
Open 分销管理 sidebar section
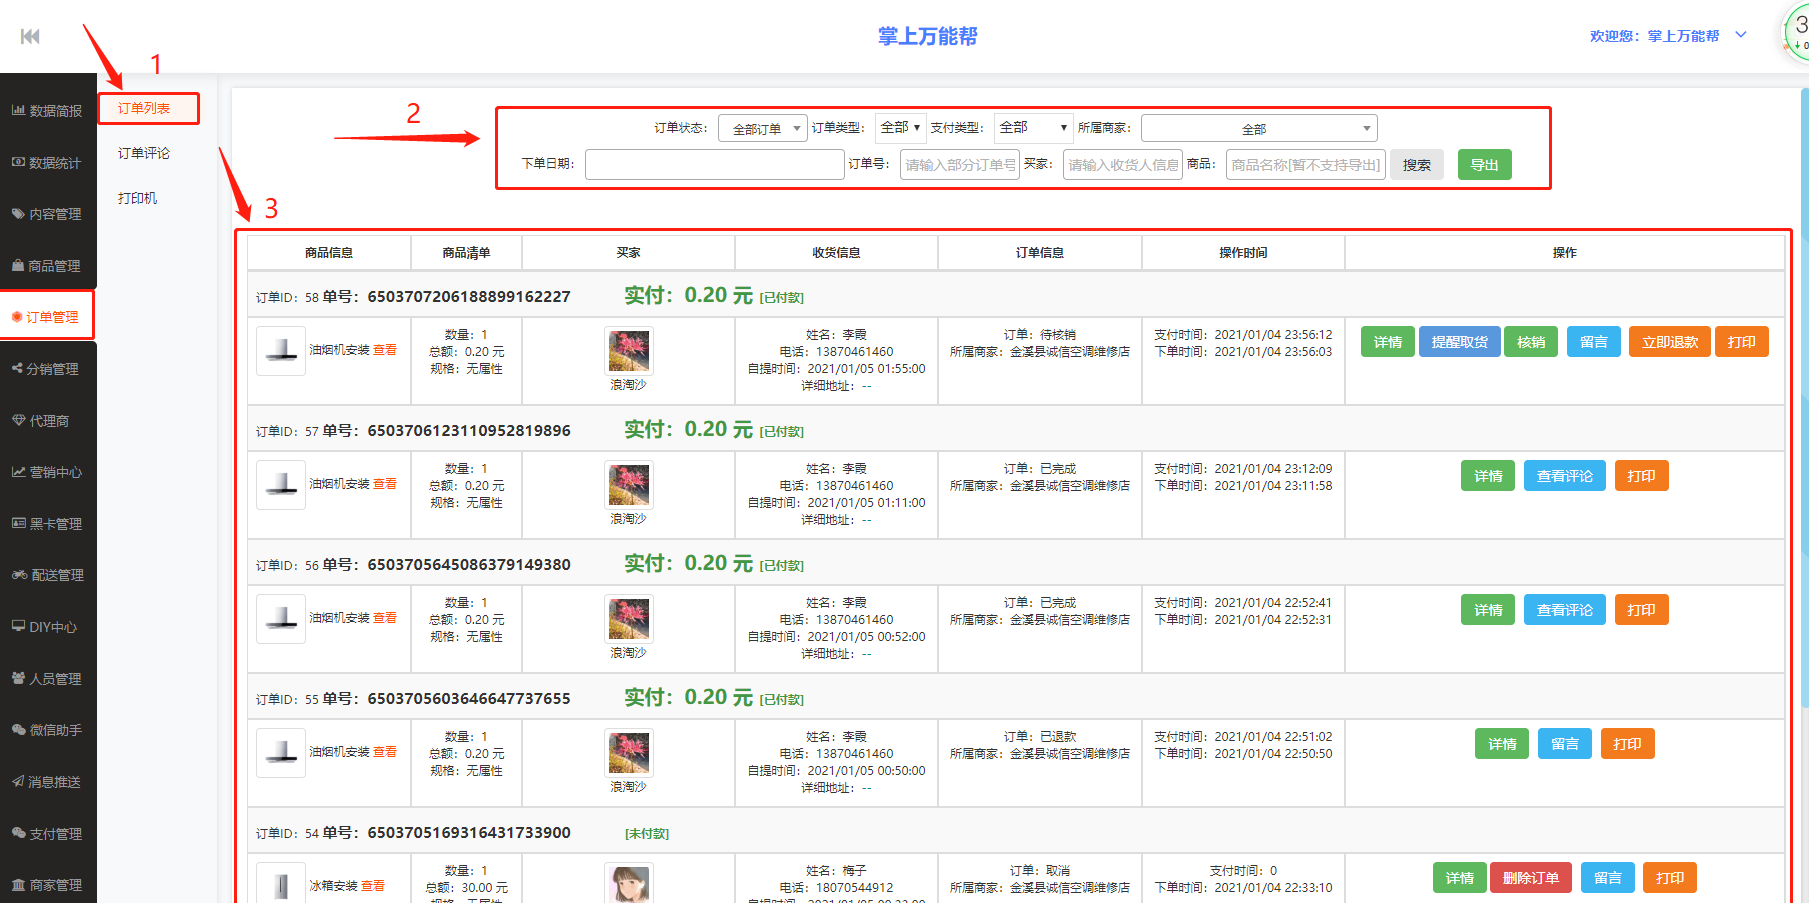point(46,369)
